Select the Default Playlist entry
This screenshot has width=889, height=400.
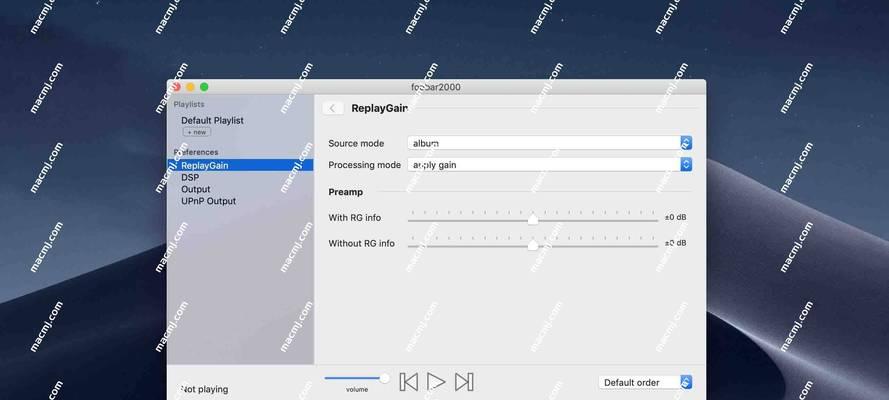212,121
